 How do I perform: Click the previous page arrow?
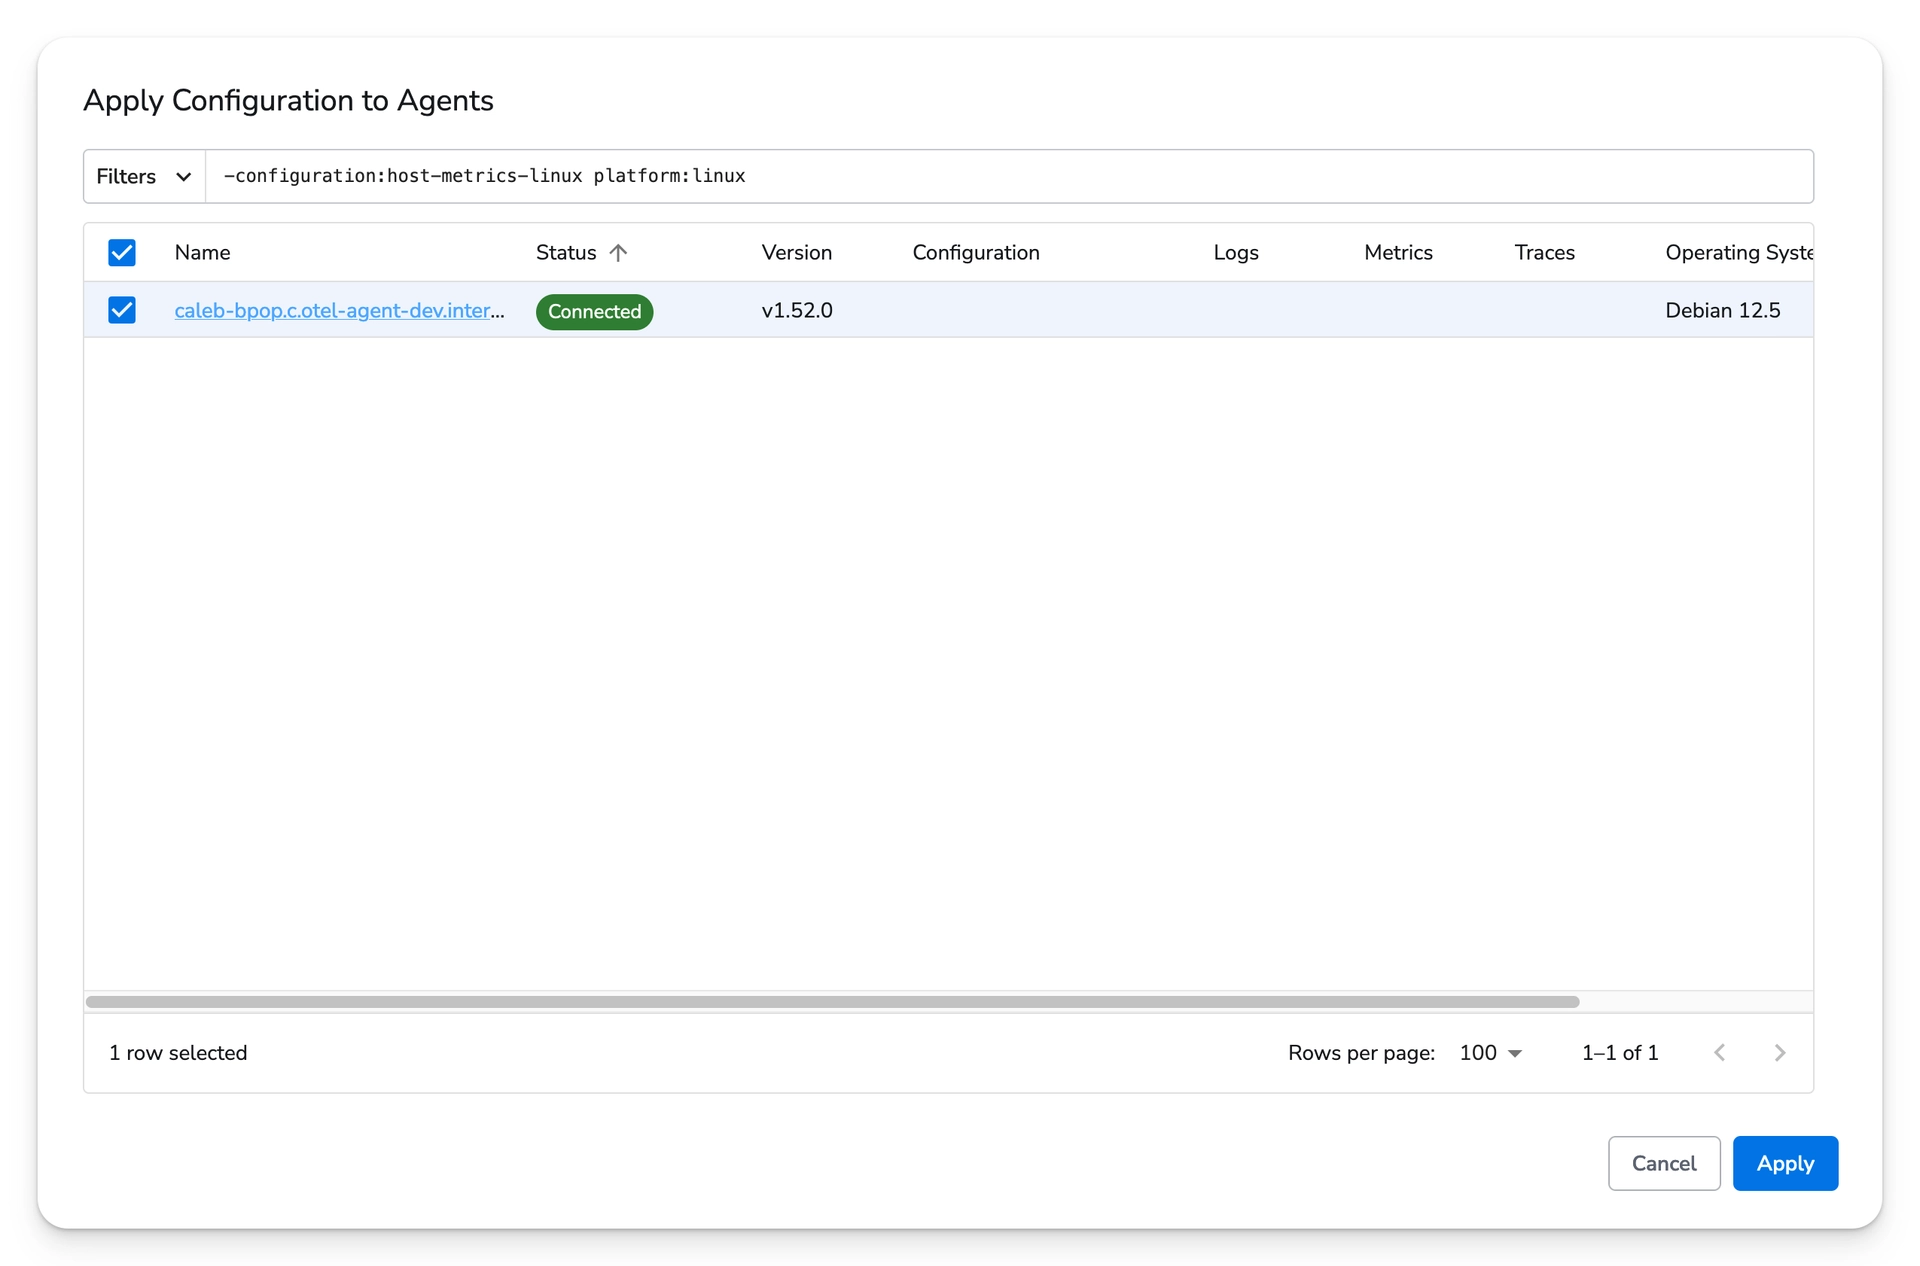(x=1720, y=1052)
